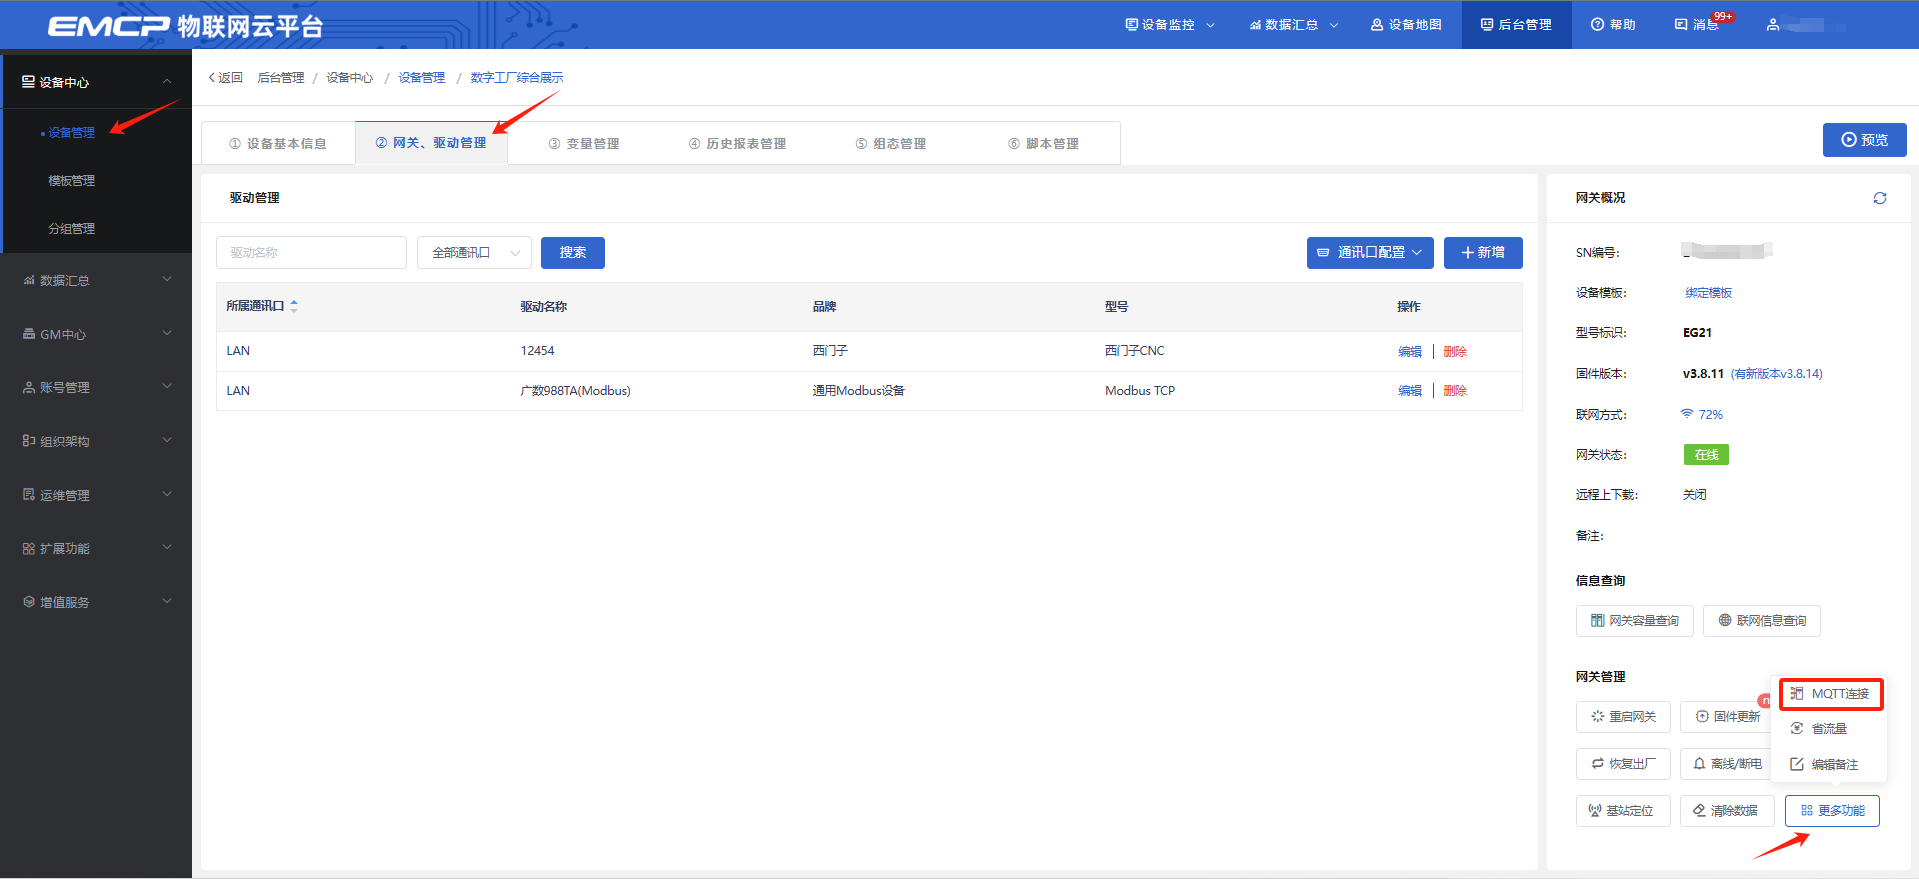Click the 通用Modbus设备 brand cell
This screenshot has height=879, width=1919.
click(859, 391)
